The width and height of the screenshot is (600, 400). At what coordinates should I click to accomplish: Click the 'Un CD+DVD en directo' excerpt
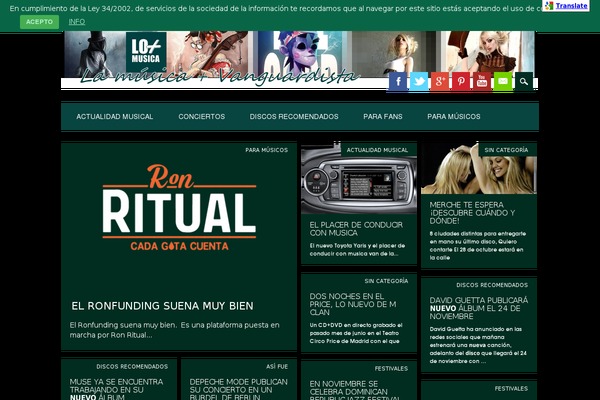356,333
